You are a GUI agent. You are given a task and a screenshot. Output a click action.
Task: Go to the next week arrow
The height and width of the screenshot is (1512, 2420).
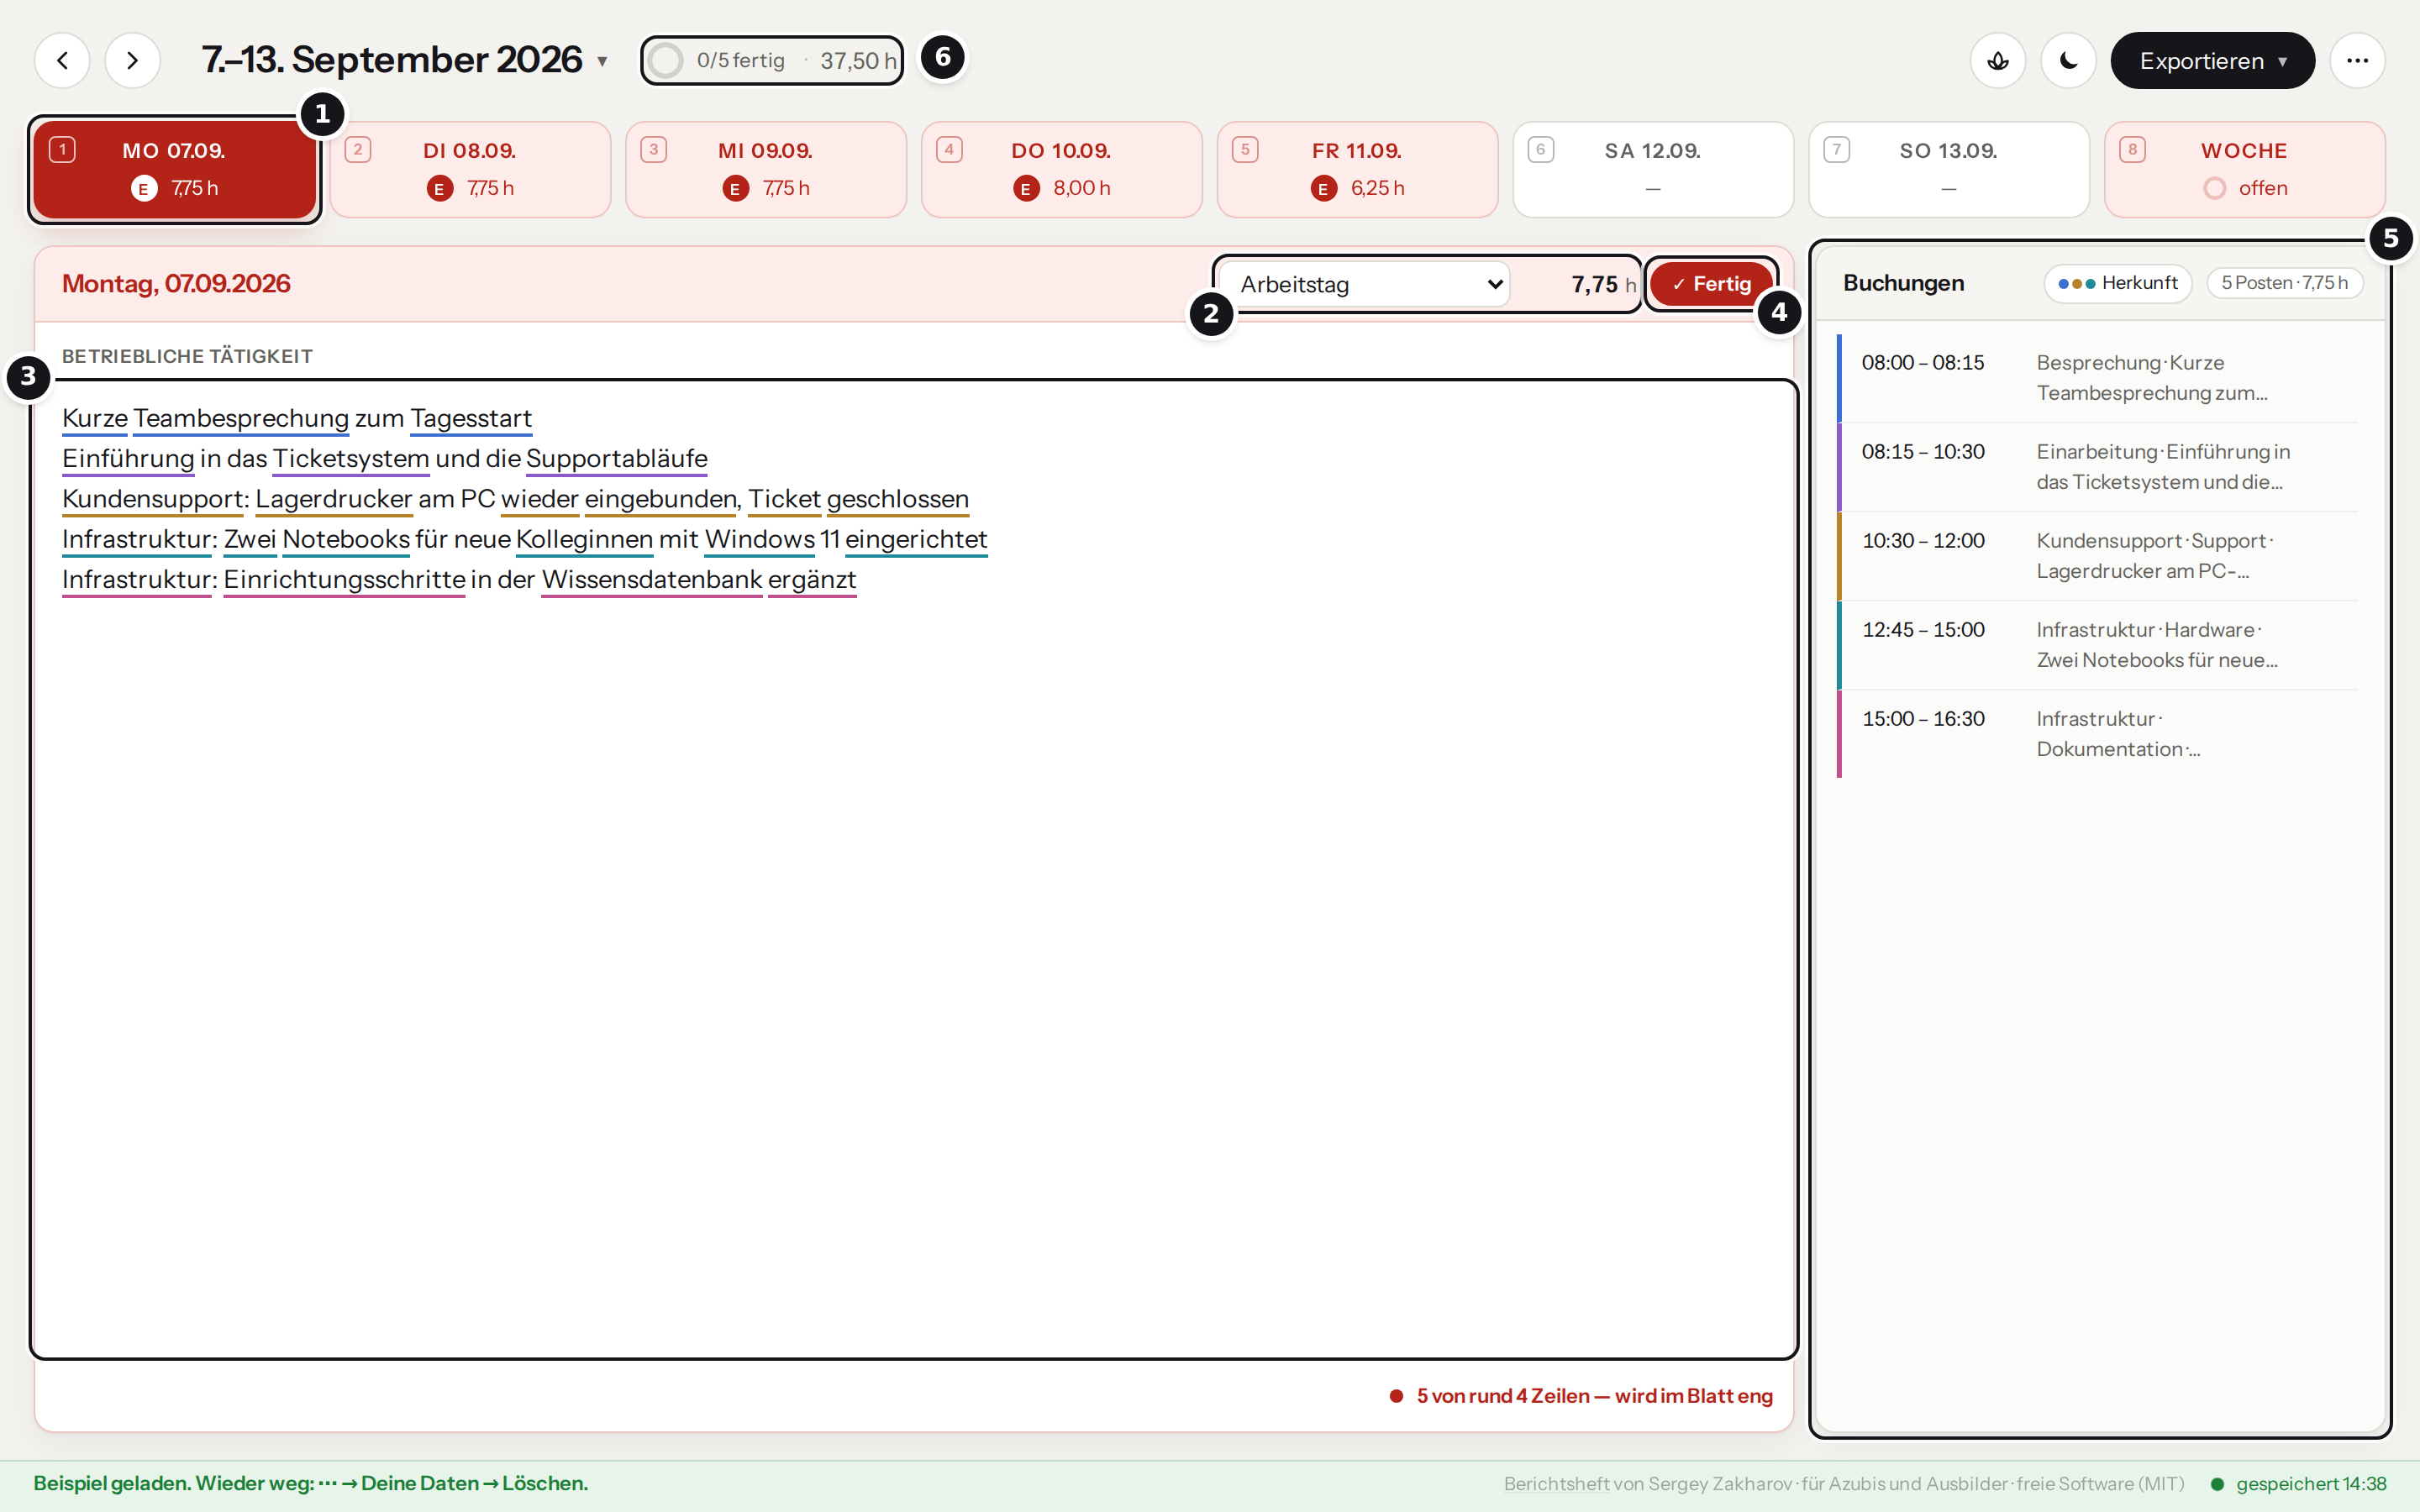click(x=132, y=61)
